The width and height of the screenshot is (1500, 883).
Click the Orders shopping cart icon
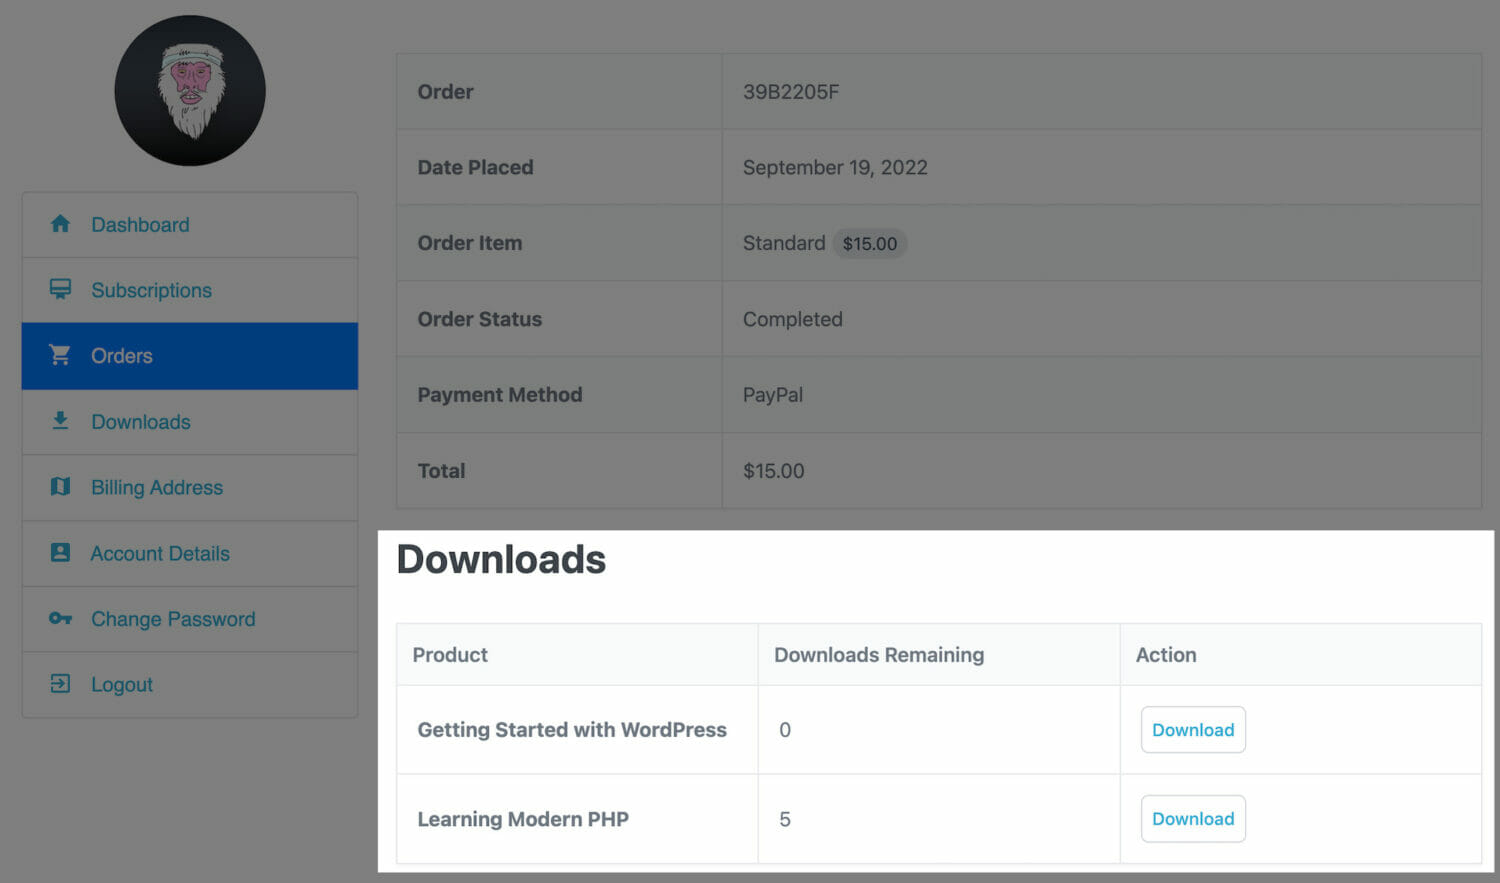coord(60,355)
